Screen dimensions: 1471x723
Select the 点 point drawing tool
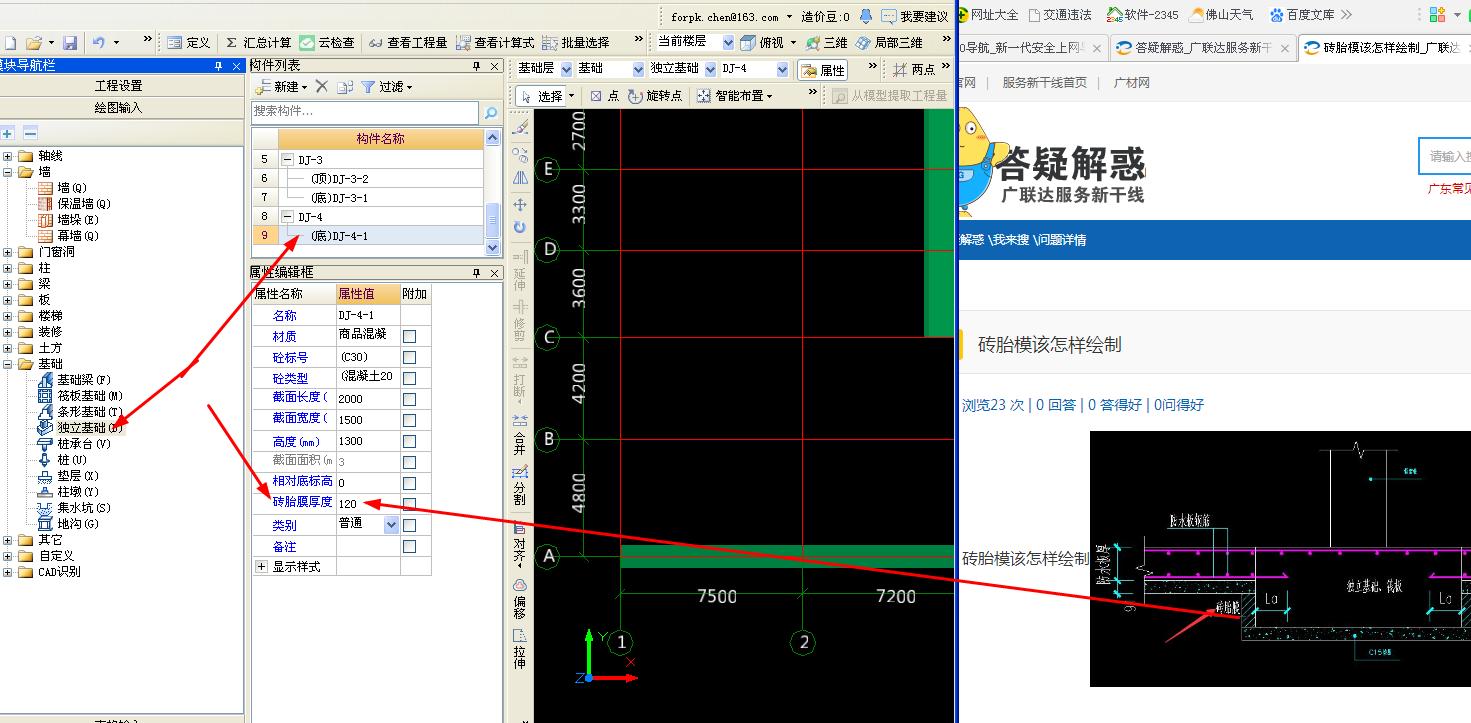point(605,96)
